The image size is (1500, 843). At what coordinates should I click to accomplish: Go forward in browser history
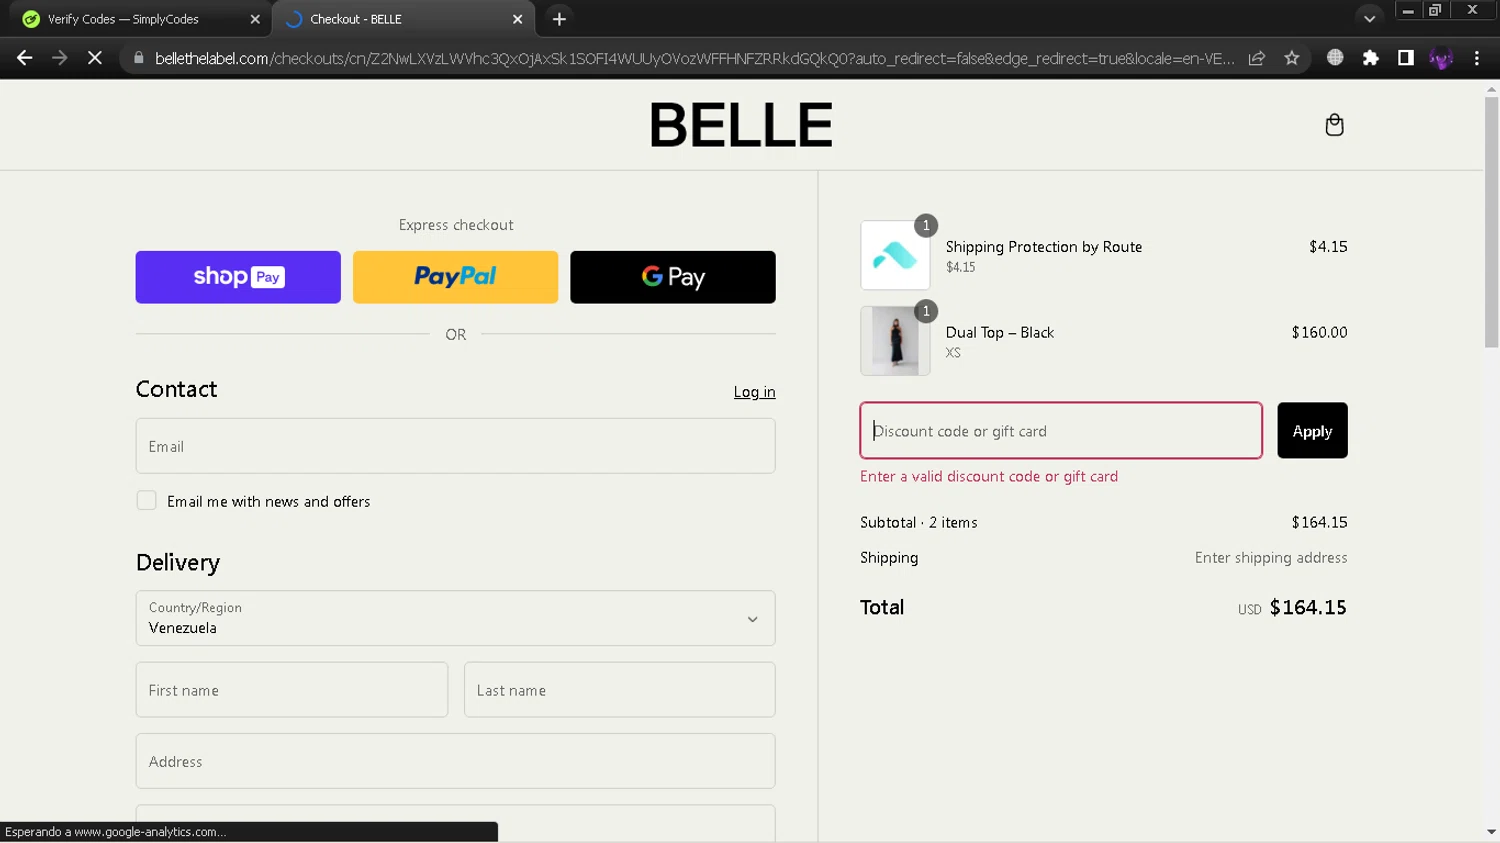coord(60,58)
